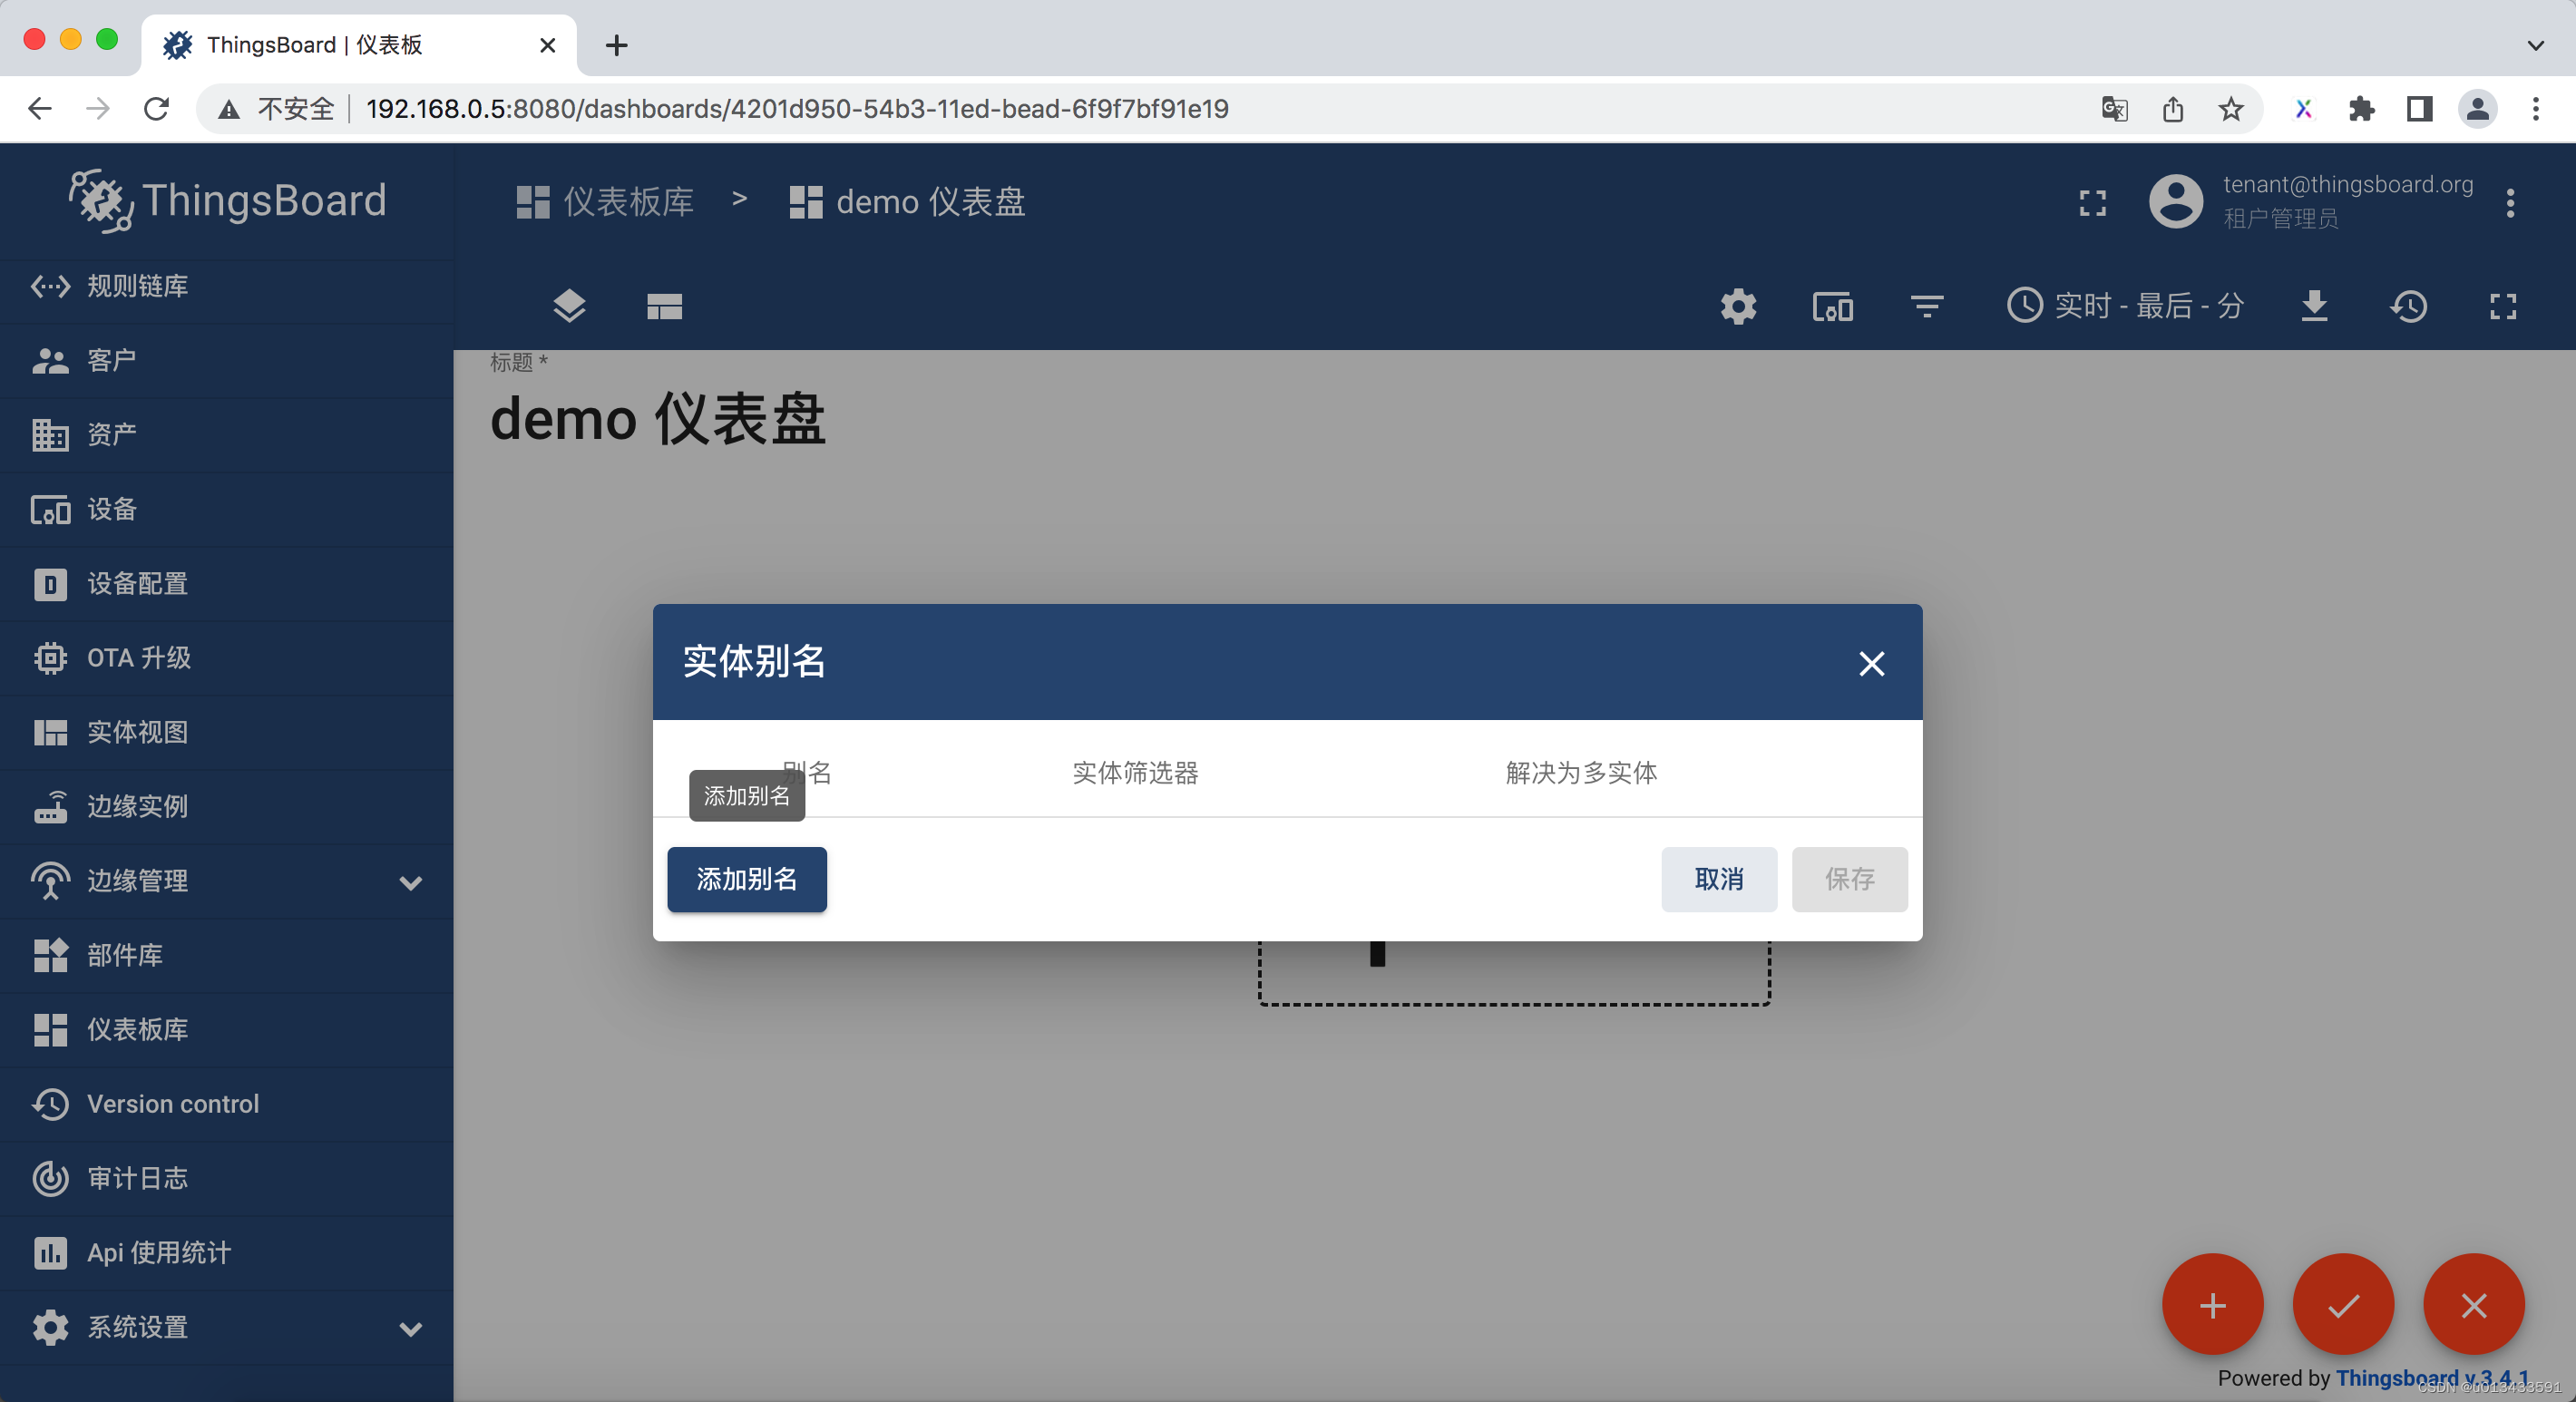Click the red apply changes checkmark button
2576x1402 pixels.
click(2343, 1305)
